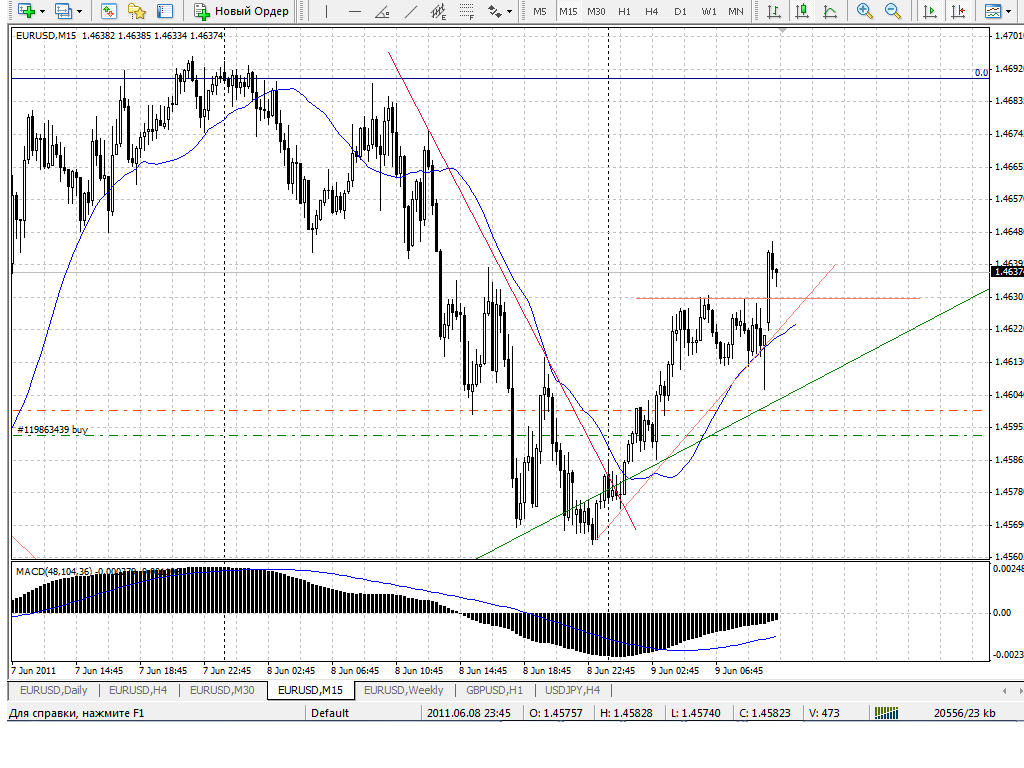Zoom out of the chart

coord(893,11)
